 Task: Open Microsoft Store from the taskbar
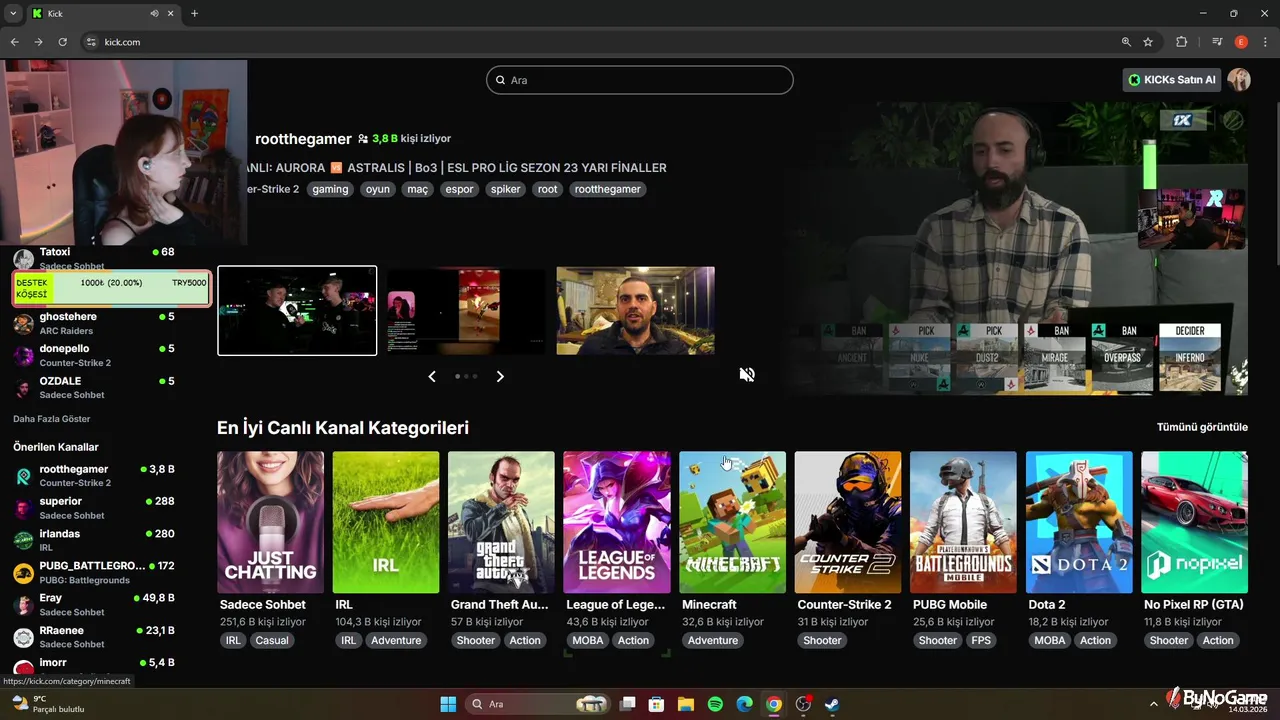pos(656,704)
